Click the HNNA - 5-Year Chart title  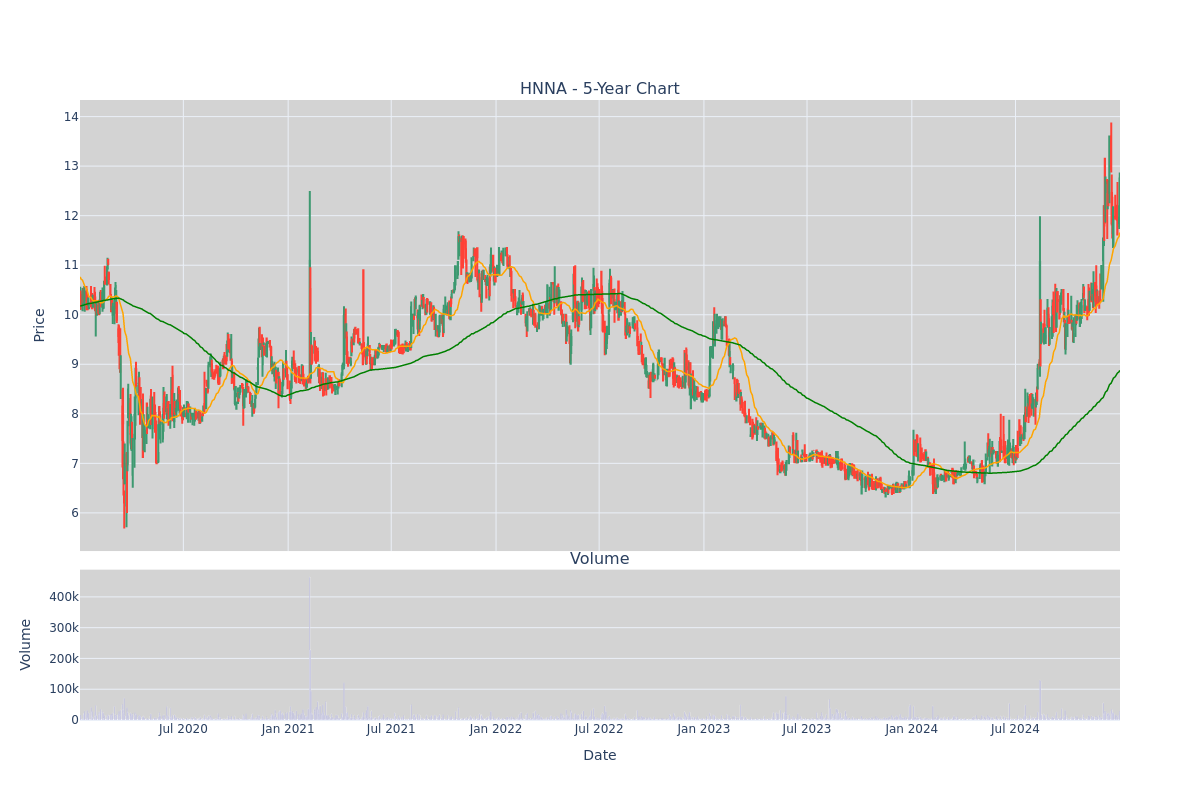click(x=599, y=89)
